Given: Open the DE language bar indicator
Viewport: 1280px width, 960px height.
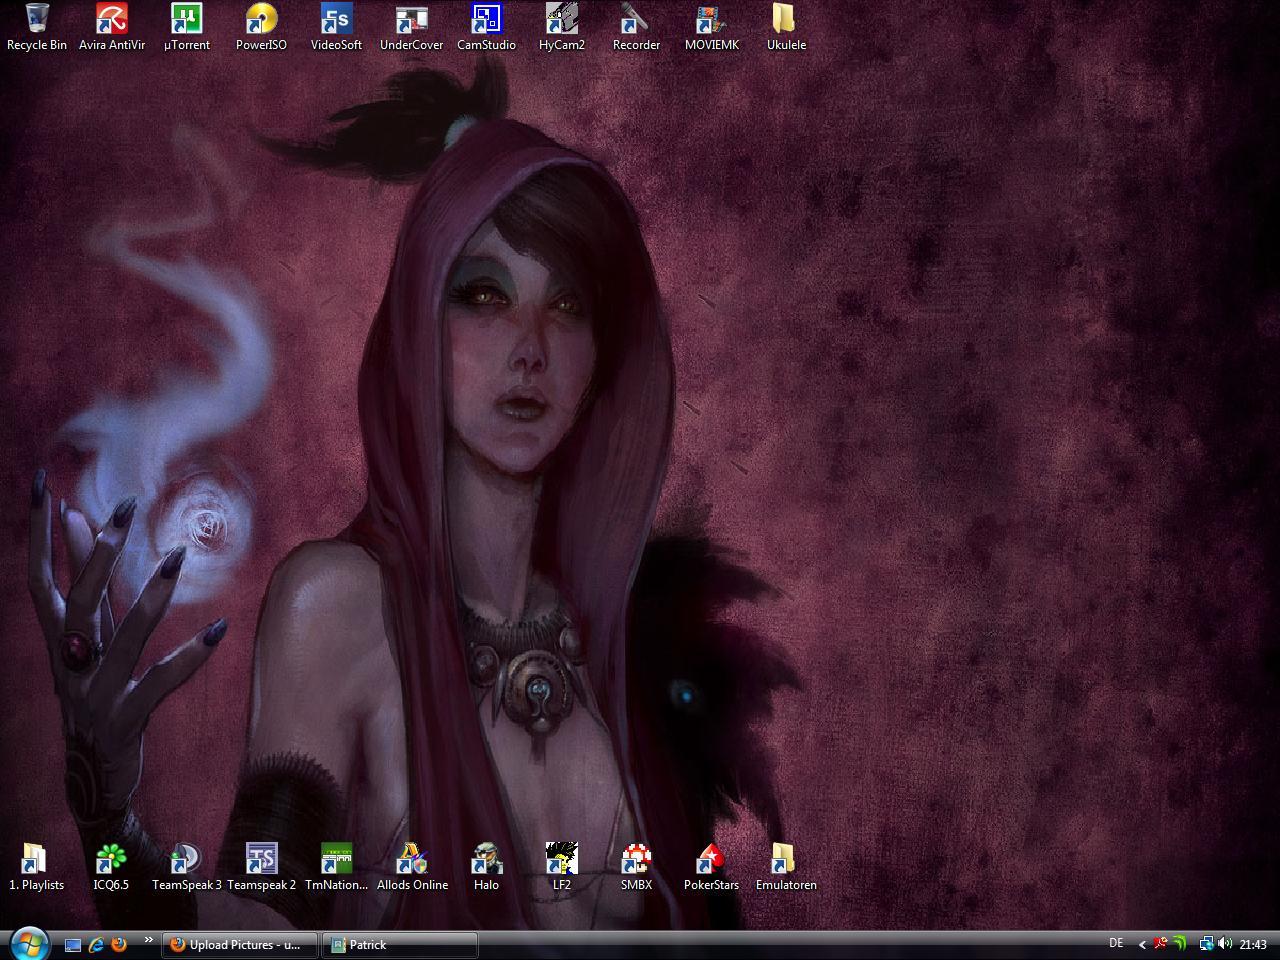Looking at the screenshot, I should click(1116, 944).
